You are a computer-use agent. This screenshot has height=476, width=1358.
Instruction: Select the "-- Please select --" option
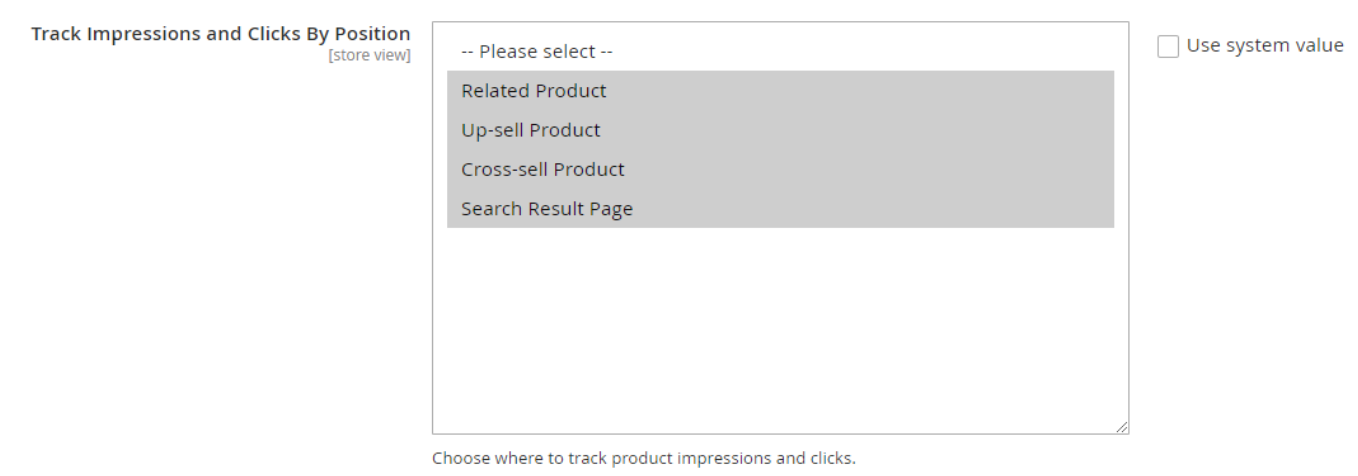(x=535, y=51)
